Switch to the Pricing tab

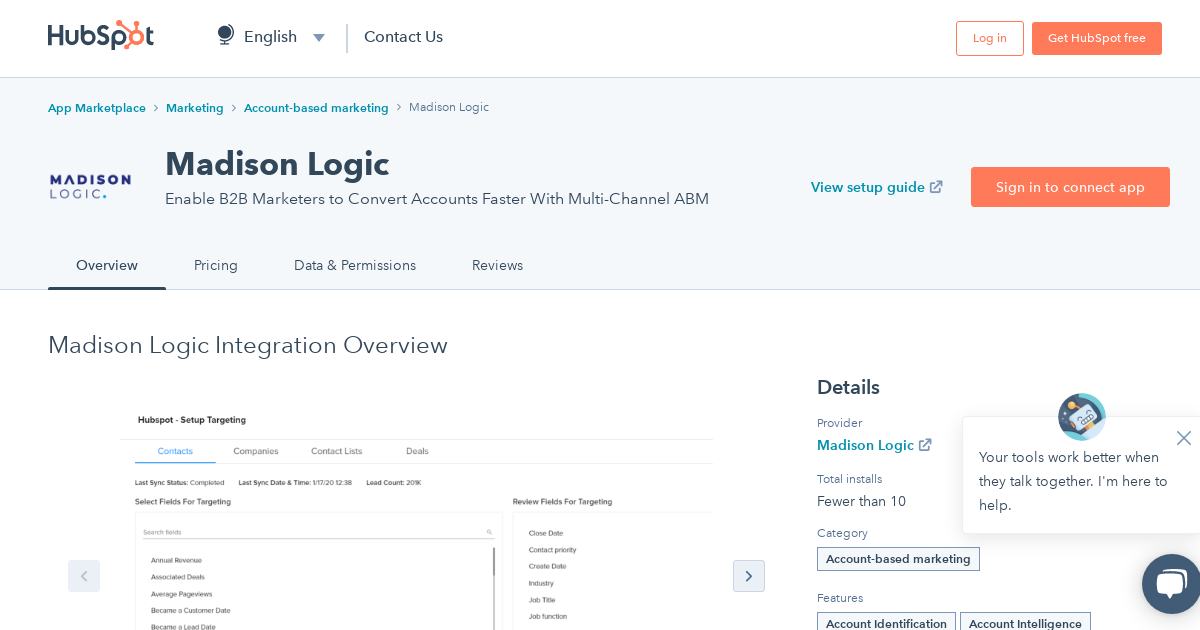pyautogui.click(x=216, y=265)
